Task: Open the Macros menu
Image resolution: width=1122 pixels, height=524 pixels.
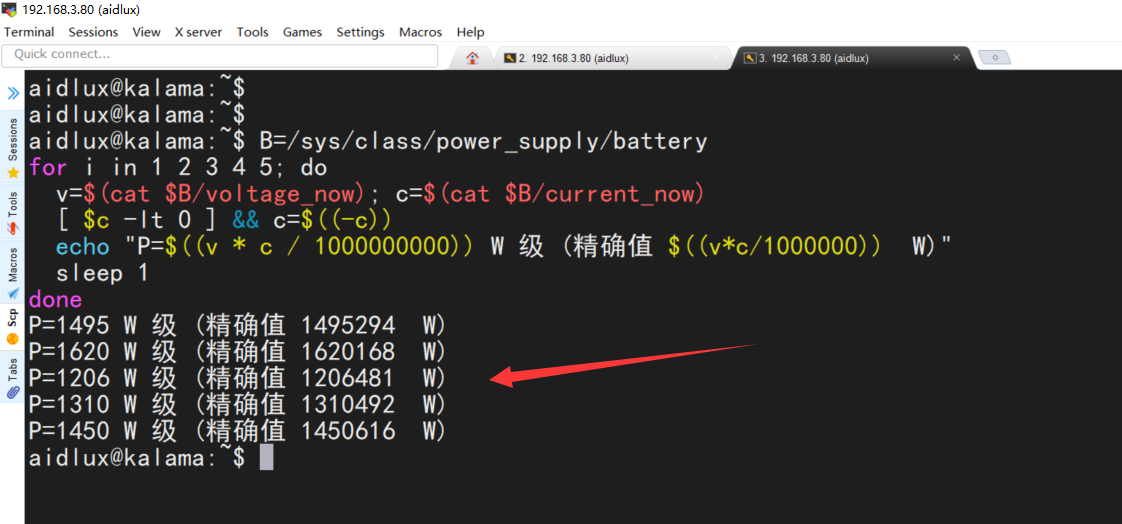Action: [x=421, y=32]
